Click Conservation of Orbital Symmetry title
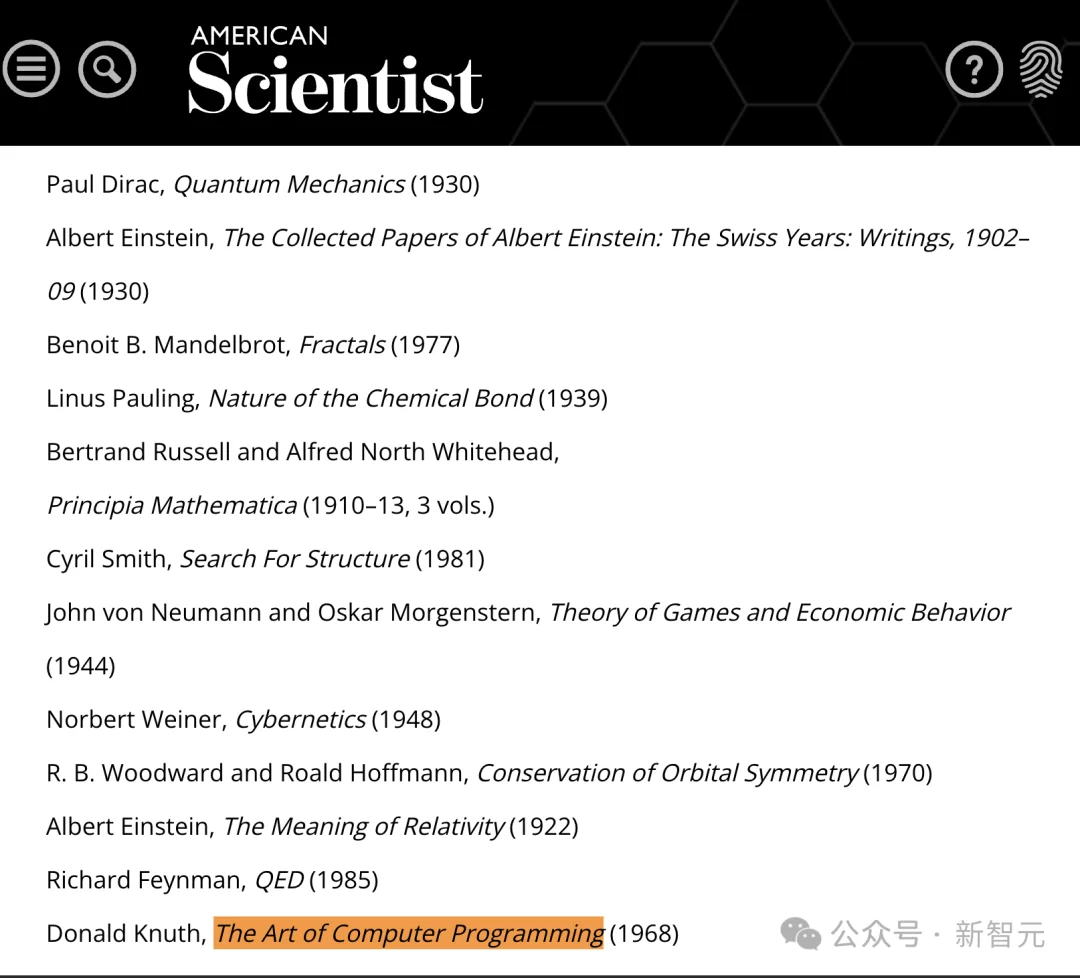The height and width of the screenshot is (978, 1080). pos(667,773)
